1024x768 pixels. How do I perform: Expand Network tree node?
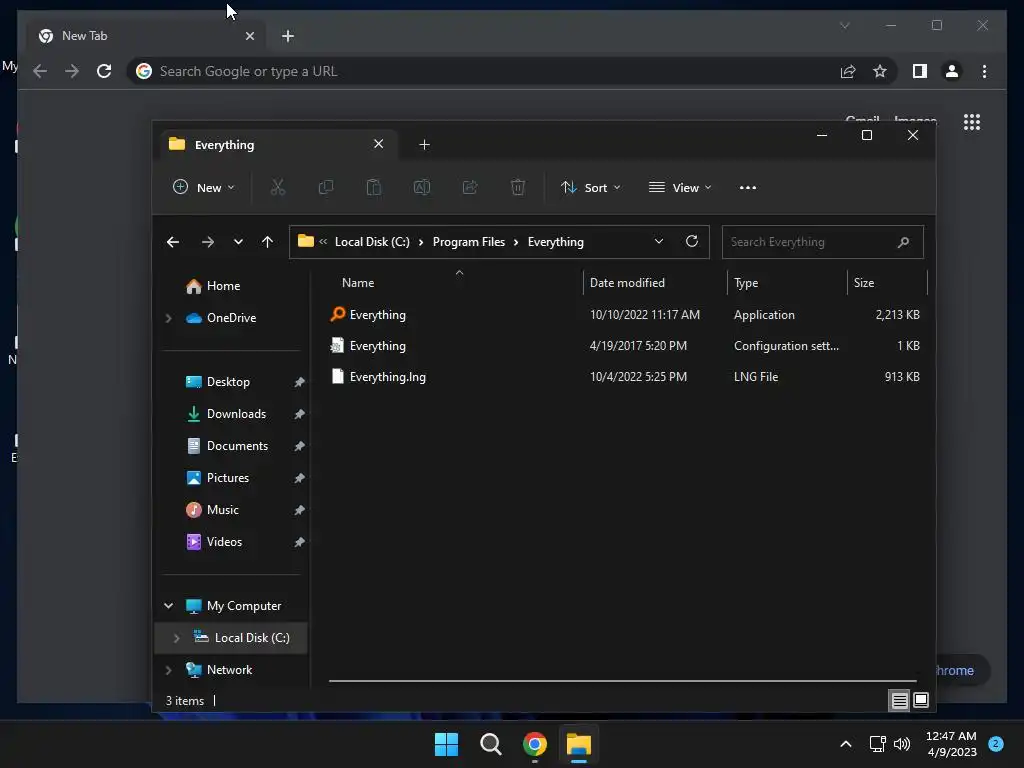tap(168, 670)
